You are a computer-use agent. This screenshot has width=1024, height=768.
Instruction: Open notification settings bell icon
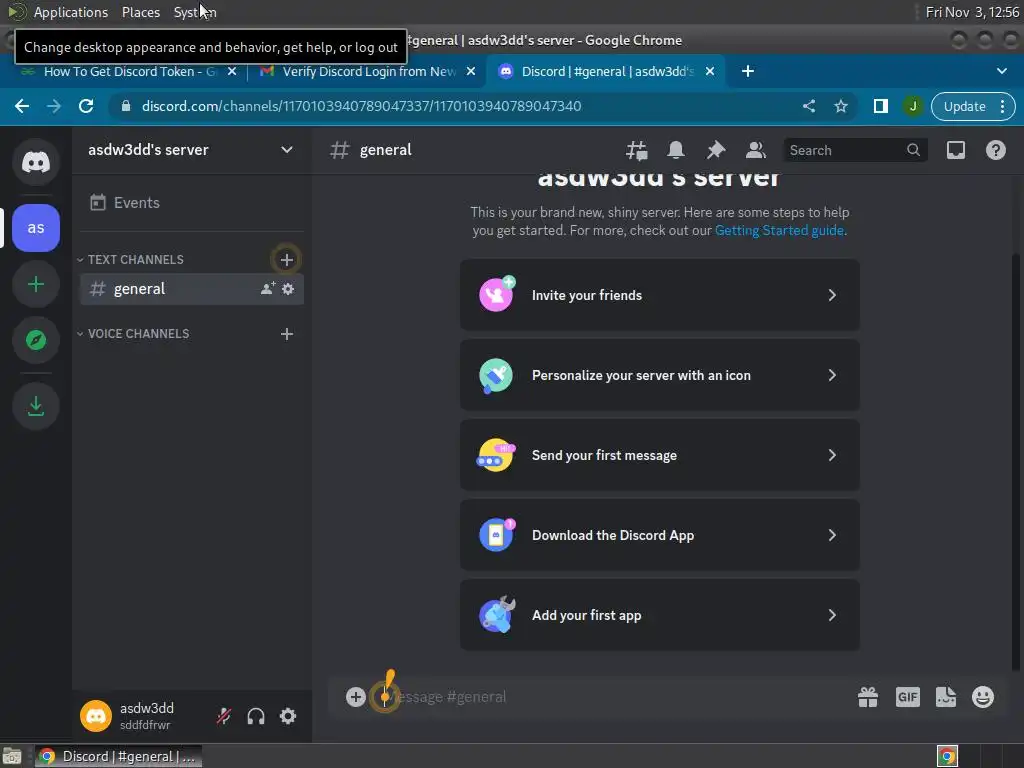point(676,150)
